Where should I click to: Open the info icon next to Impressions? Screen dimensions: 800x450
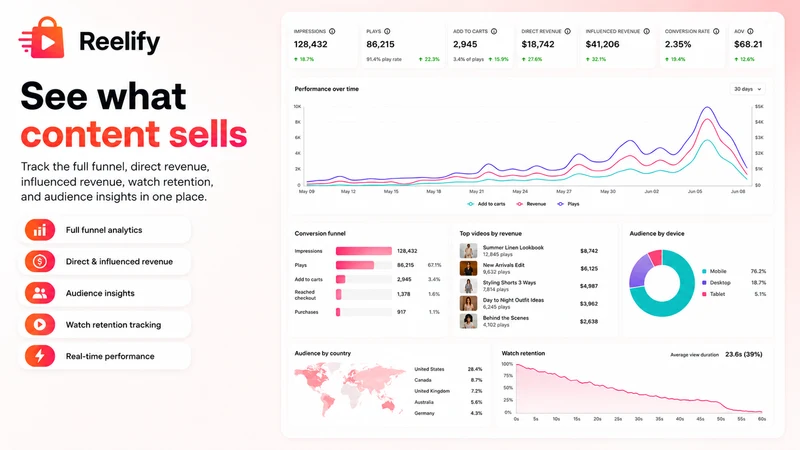pos(332,31)
